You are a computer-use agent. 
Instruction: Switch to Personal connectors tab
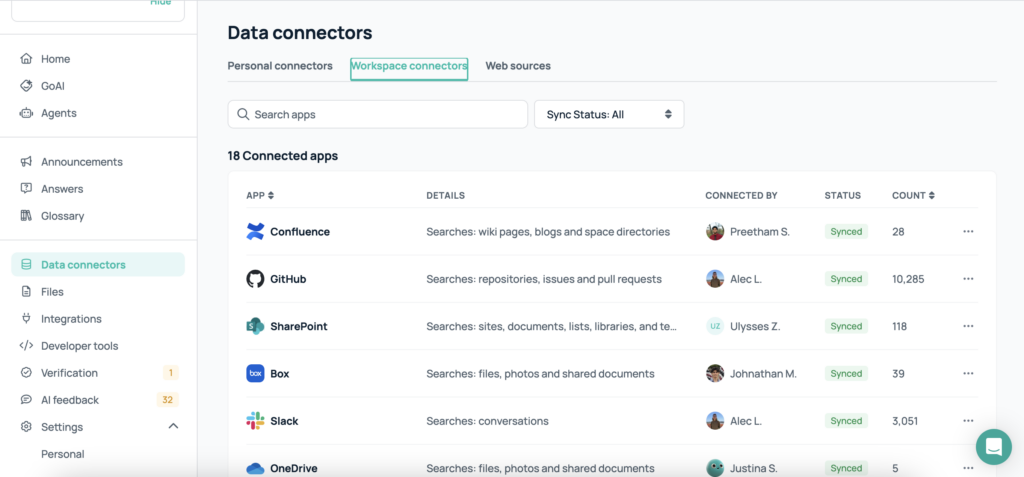[280, 66]
